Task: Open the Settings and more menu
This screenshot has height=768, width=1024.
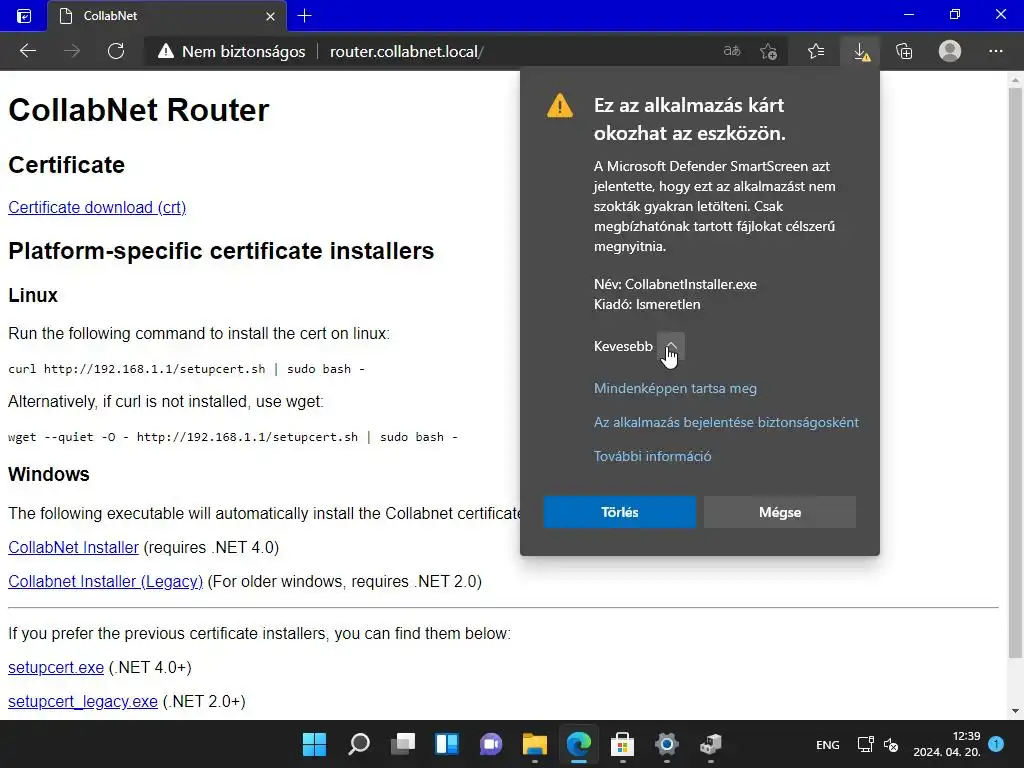Action: (x=995, y=51)
